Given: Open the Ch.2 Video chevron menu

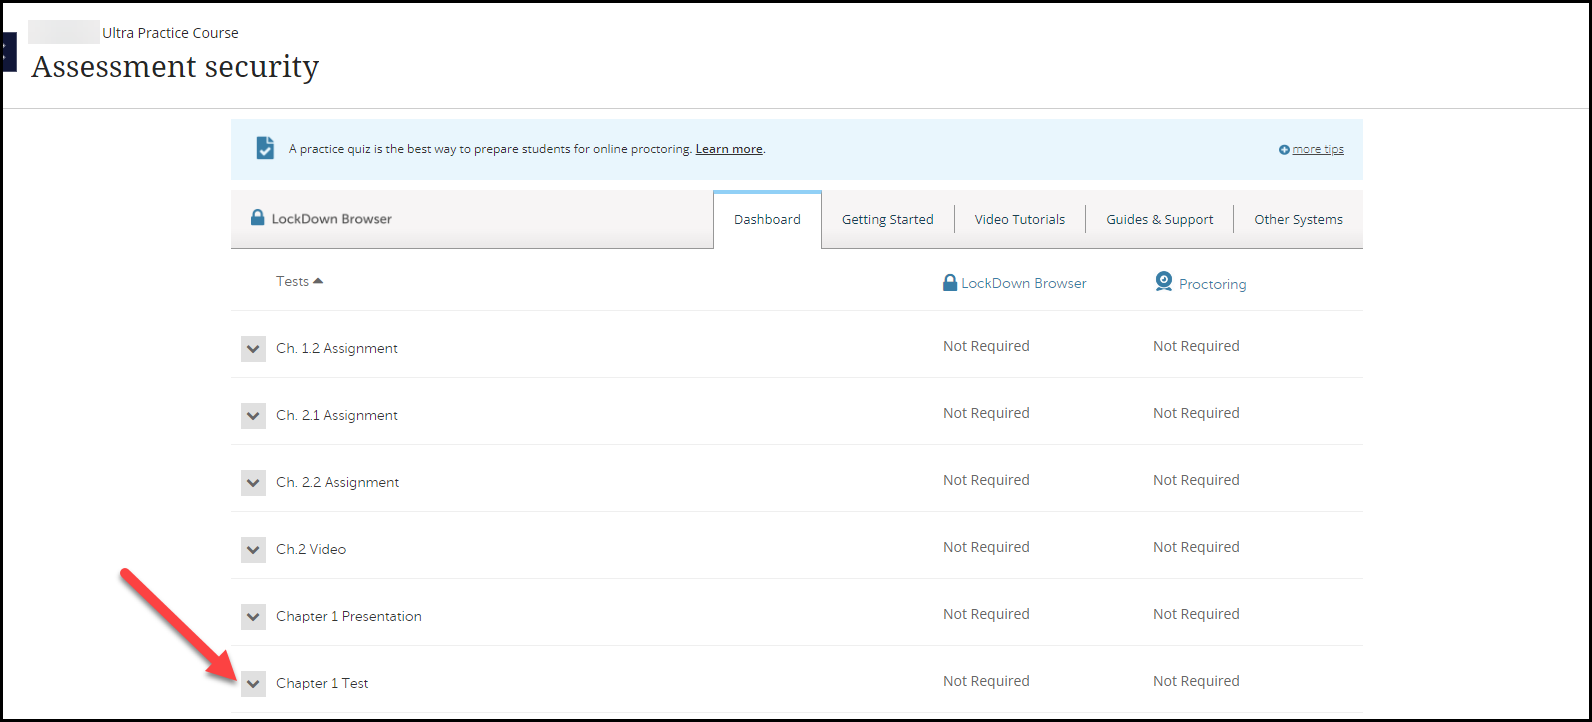Looking at the screenshot, I should point(253,550).
